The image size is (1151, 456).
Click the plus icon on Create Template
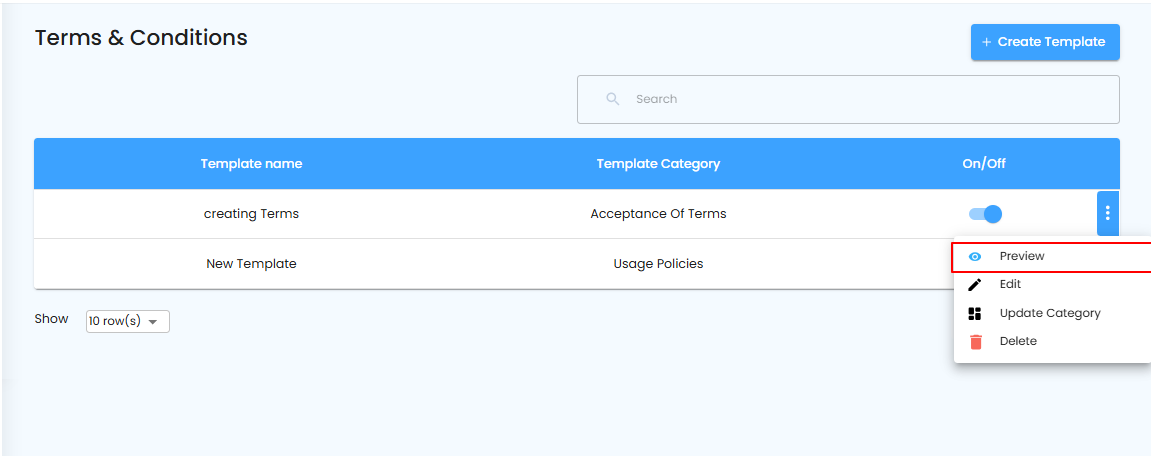click(987, 42)
